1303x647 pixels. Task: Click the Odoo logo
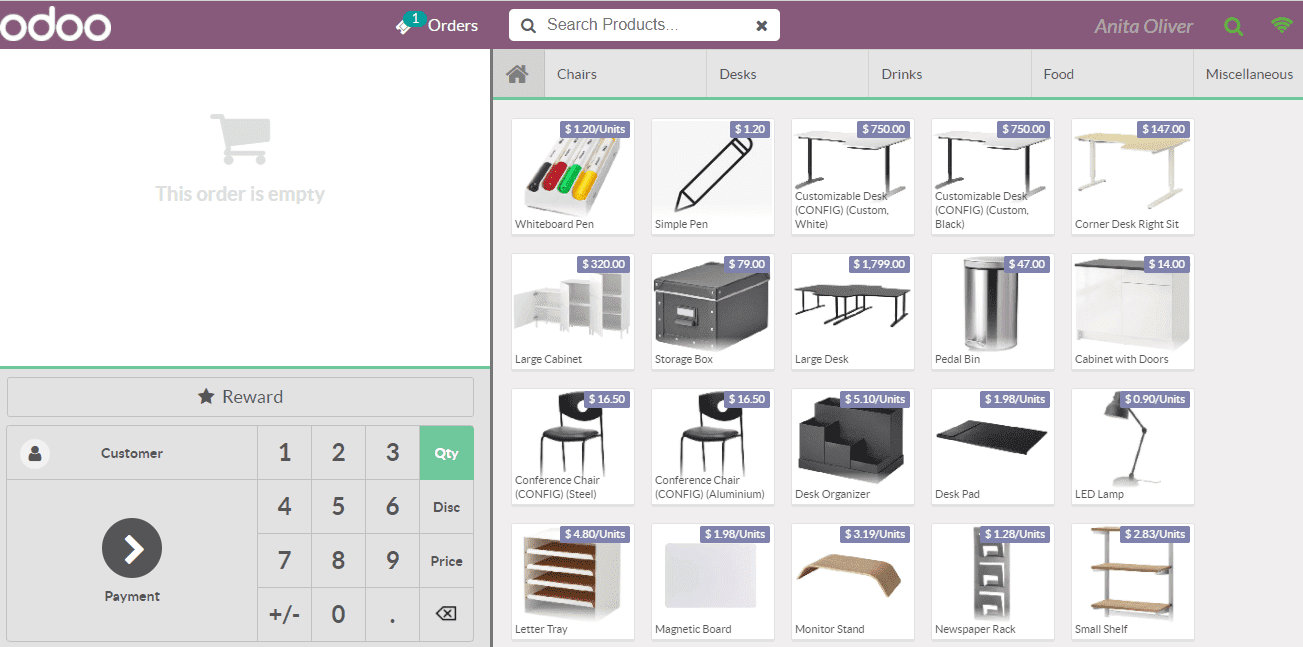[x=55, y=24]
